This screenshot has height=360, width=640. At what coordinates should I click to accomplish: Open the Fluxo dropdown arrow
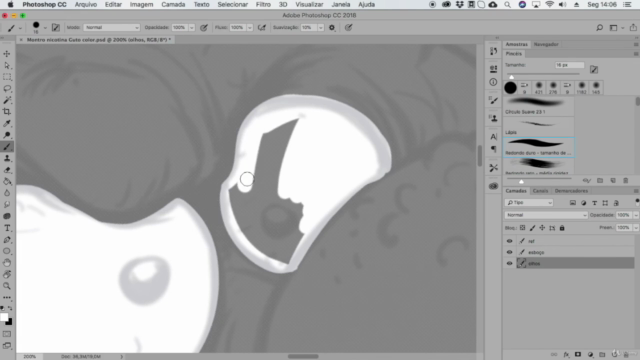249,28
